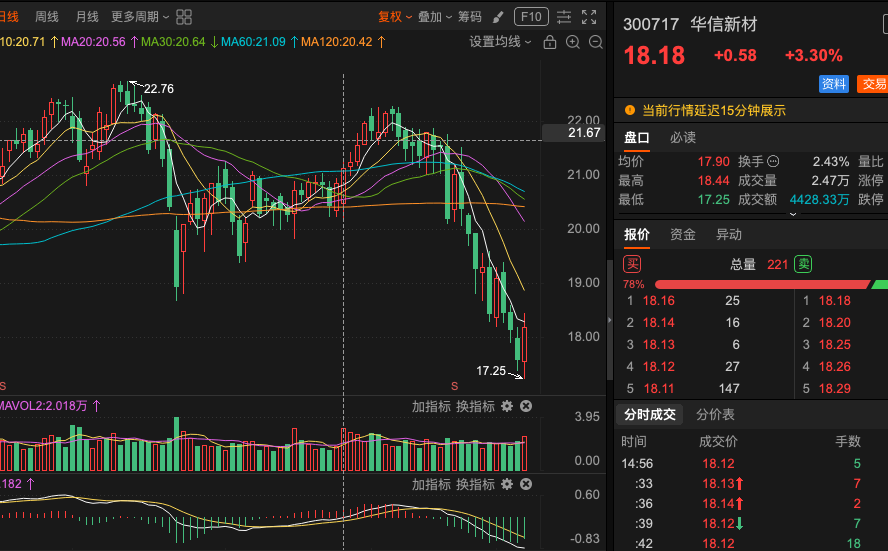Switch to 周线 weekly chart
This screenshot has height=551, width=888.
(x=46, y=17)
